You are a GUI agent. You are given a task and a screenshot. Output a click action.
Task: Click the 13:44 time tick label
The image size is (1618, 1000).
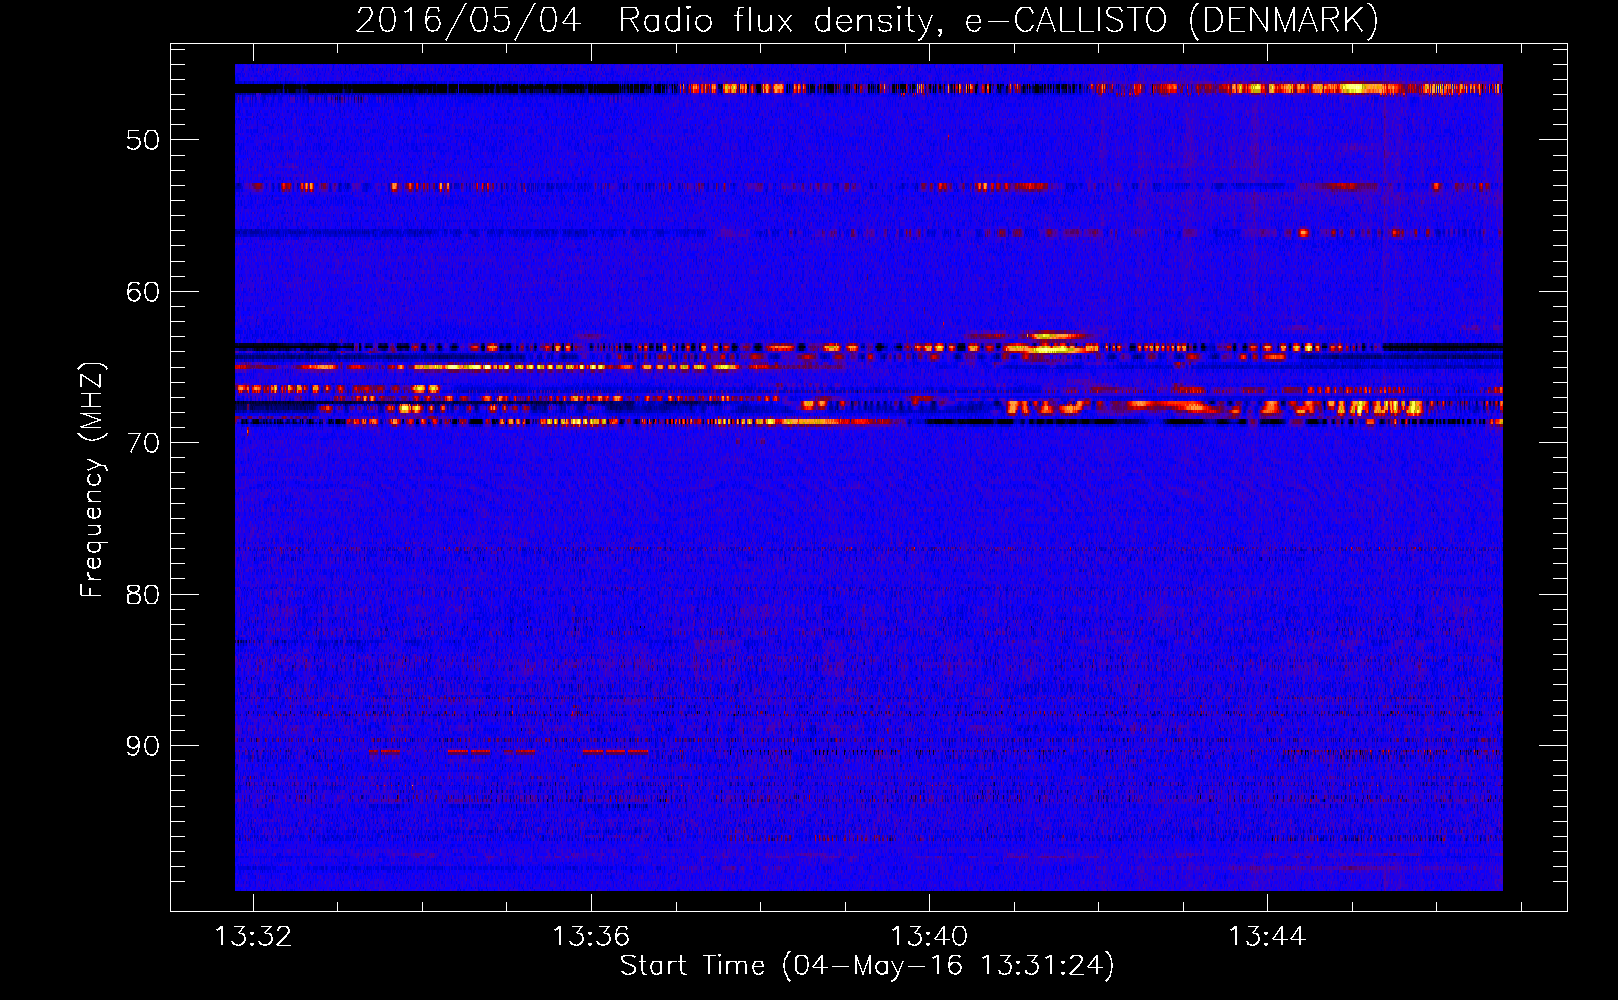click(x=1267, y=936)
